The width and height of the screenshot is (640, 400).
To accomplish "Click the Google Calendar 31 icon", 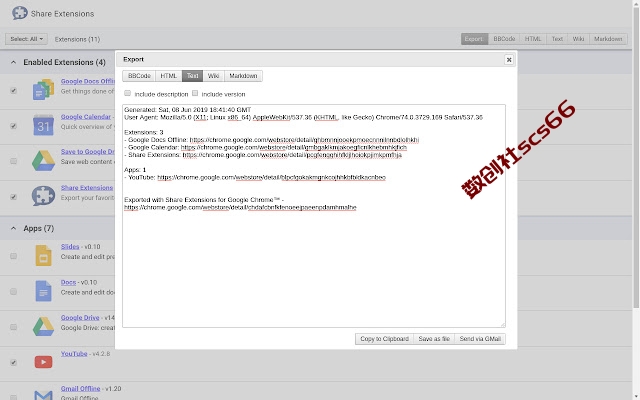I will point(43,125).
